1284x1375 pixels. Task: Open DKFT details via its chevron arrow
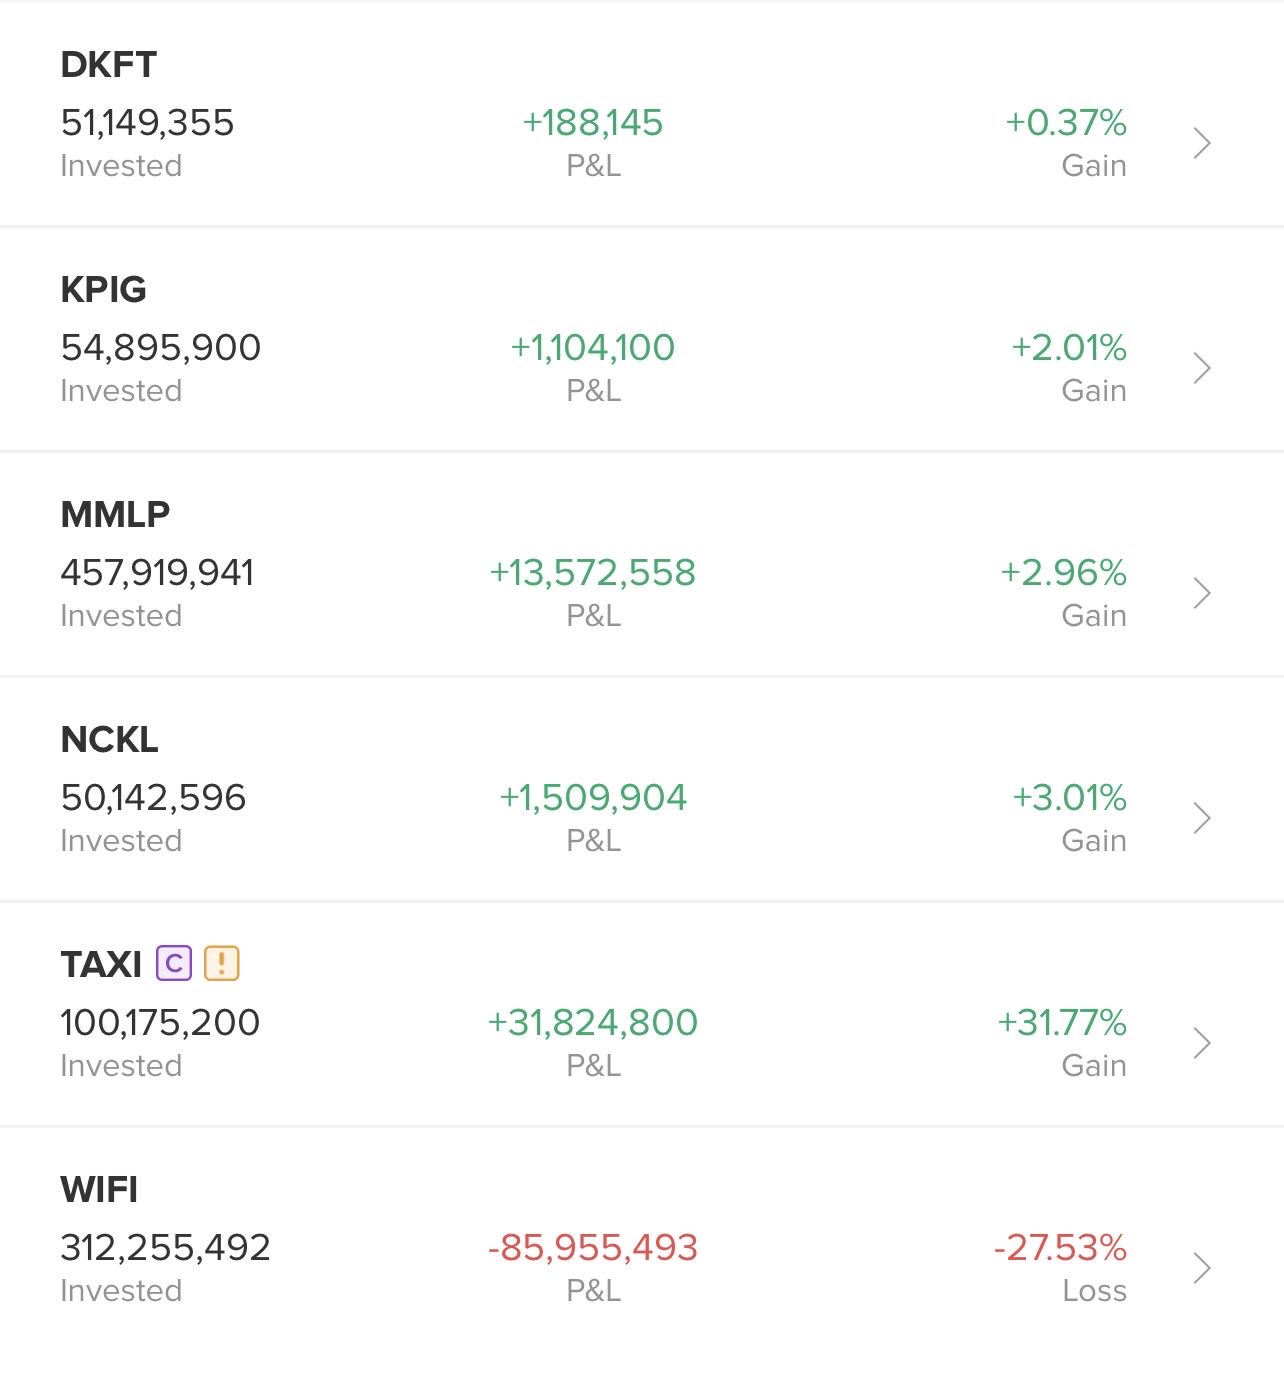click(1202, 143)
